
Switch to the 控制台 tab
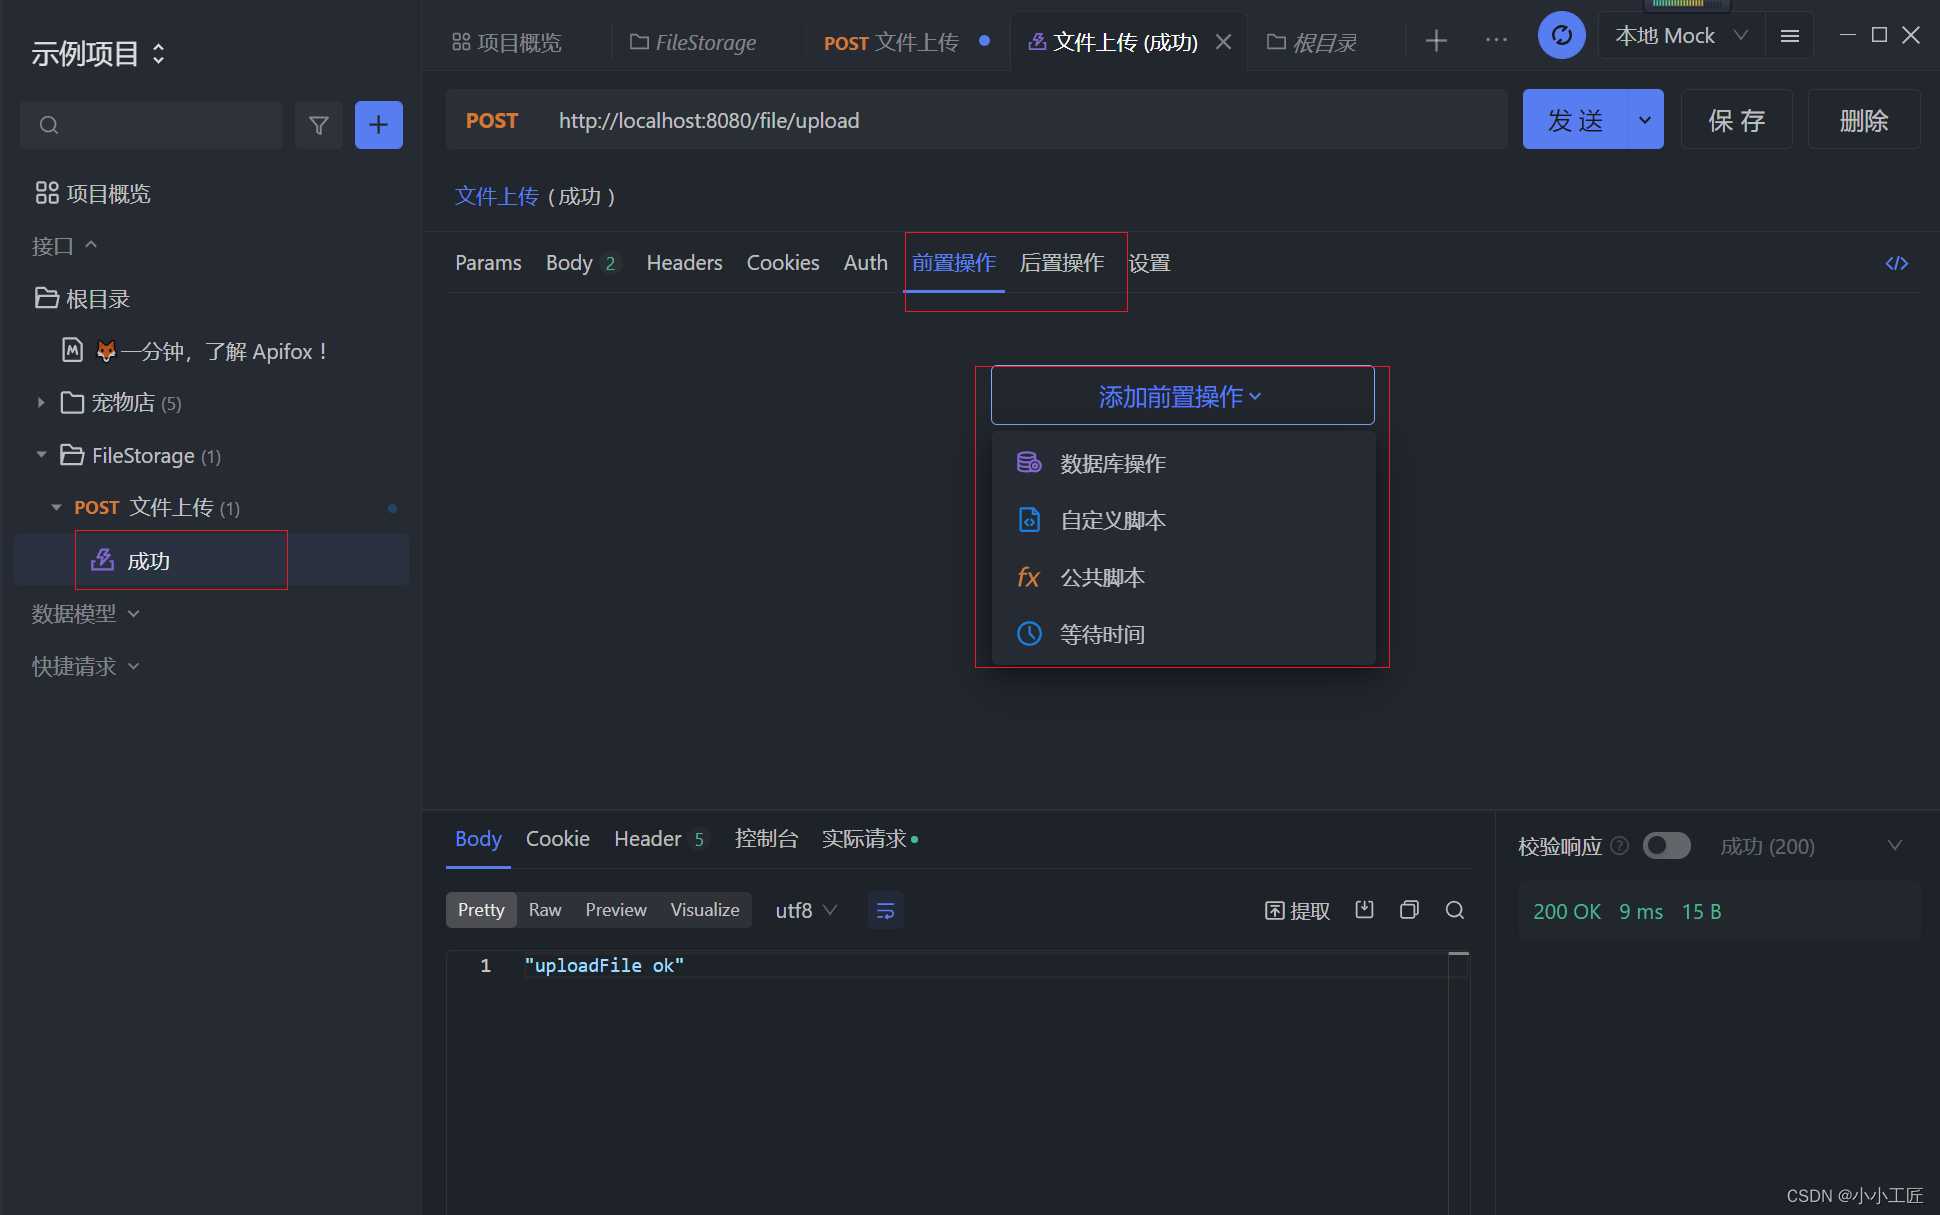pos(766,839)
